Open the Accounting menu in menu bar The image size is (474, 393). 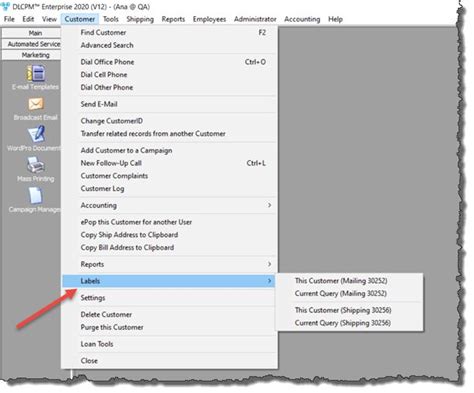tap(302, 19)
